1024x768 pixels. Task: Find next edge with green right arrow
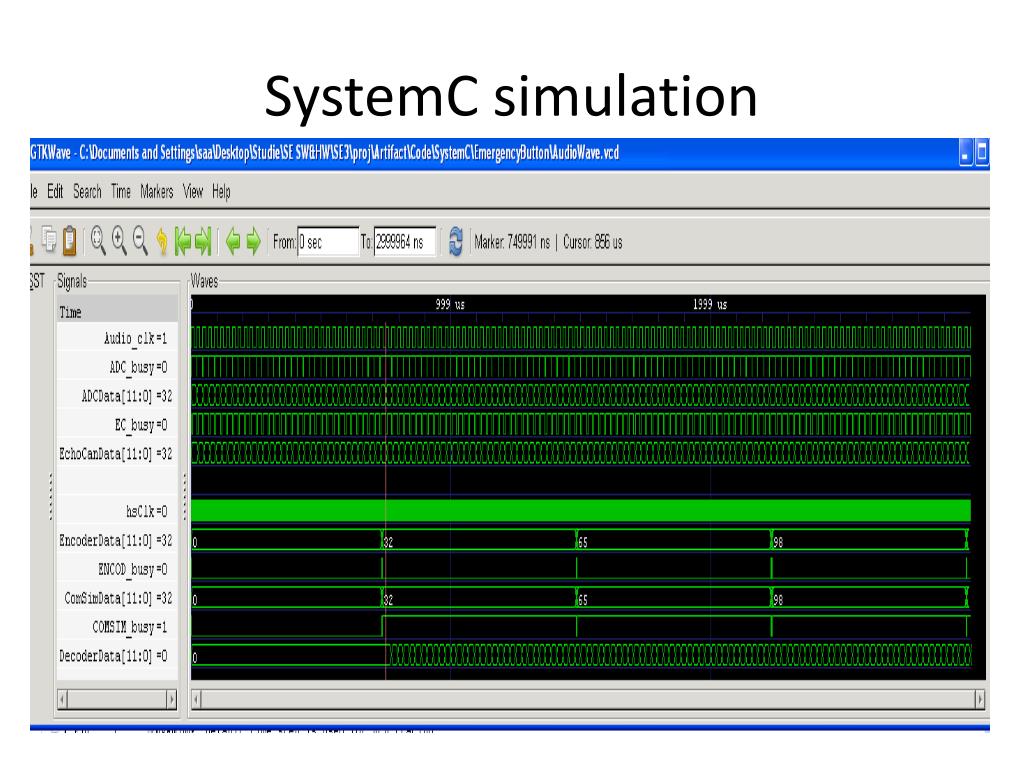[x=253, y=242]
